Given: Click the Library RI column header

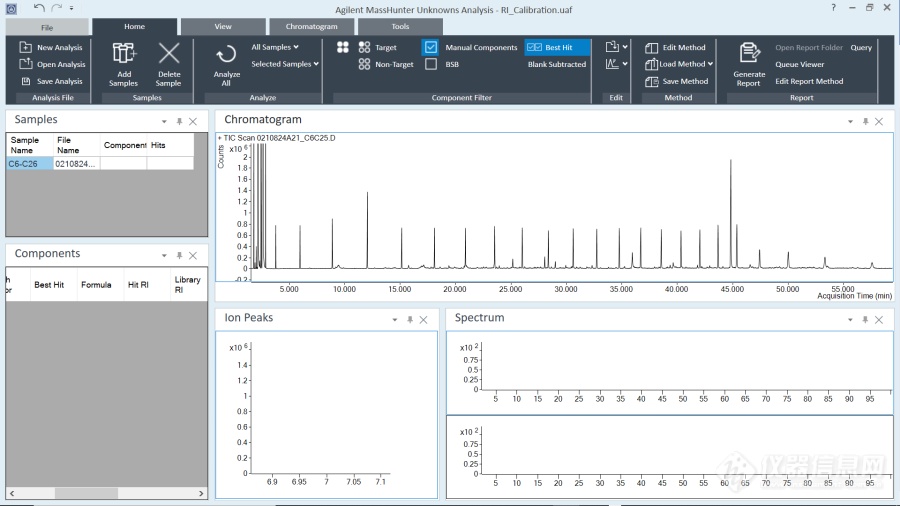Looking at the screenshot, I should tap(188, 285).
